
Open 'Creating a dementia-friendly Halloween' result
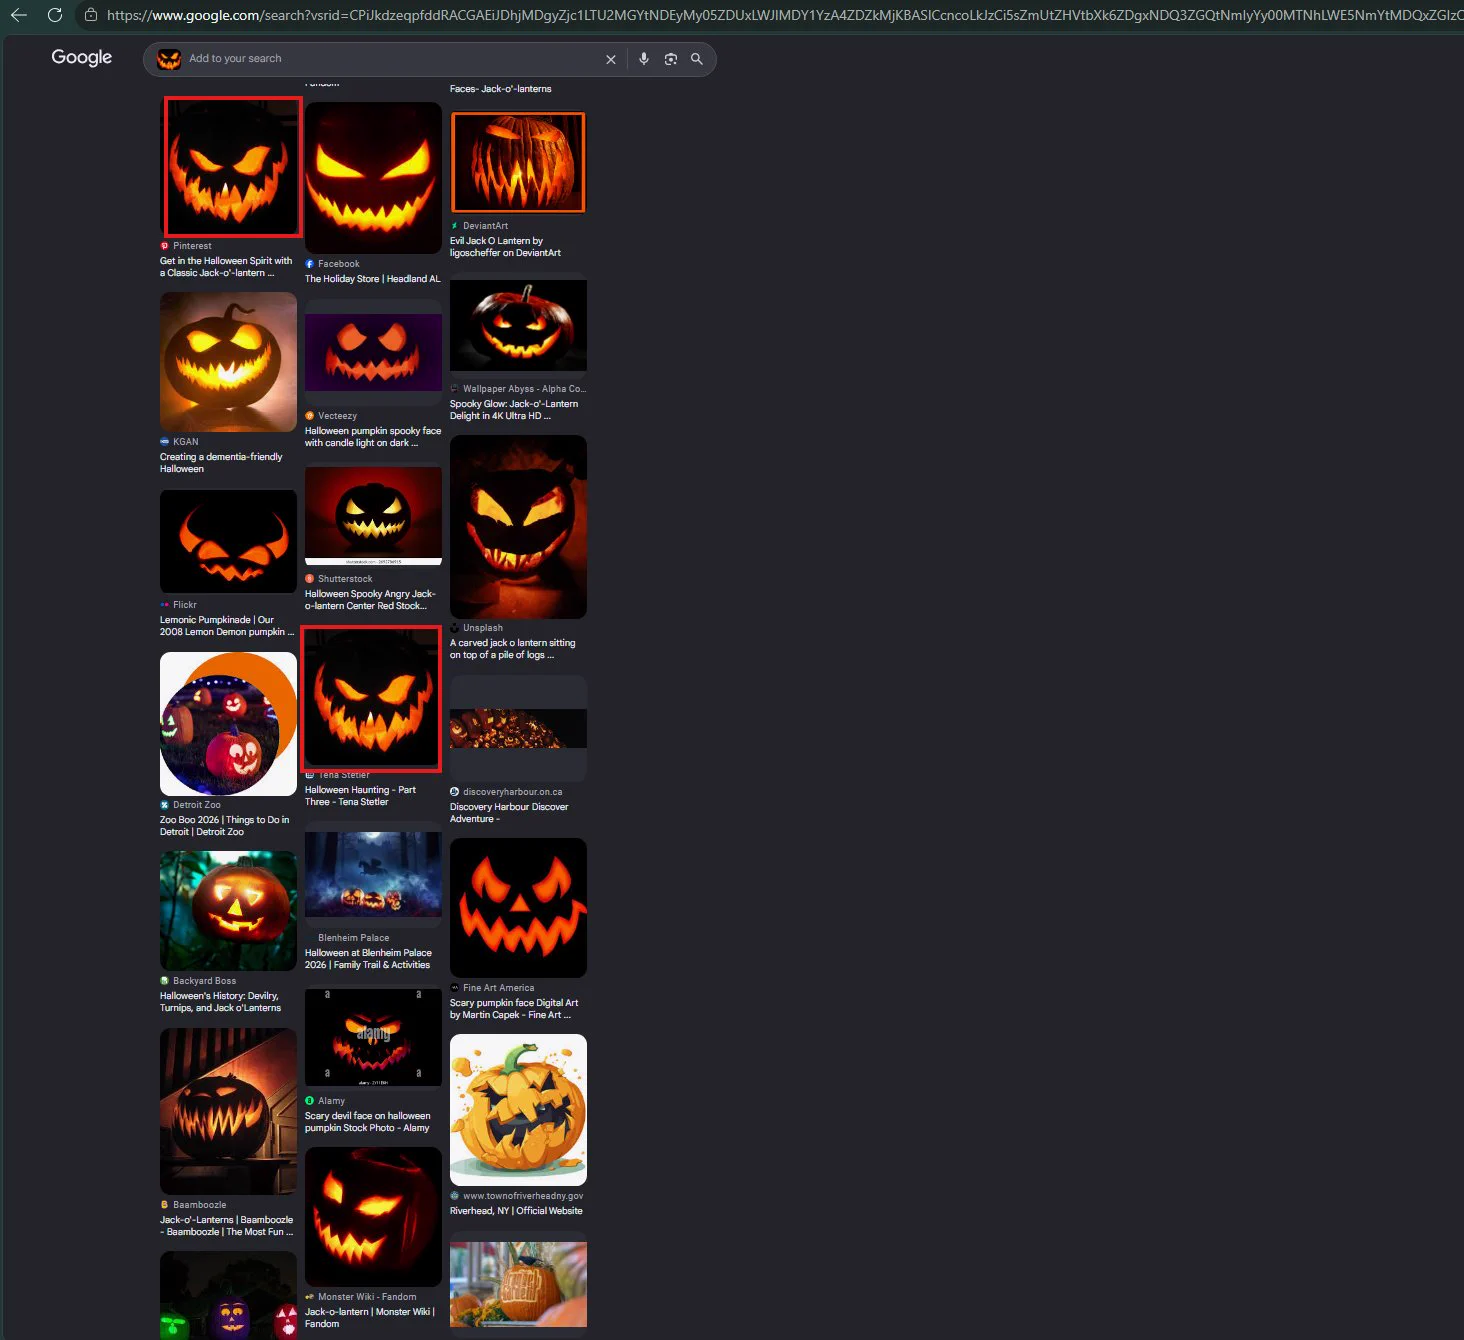[221, 463]
